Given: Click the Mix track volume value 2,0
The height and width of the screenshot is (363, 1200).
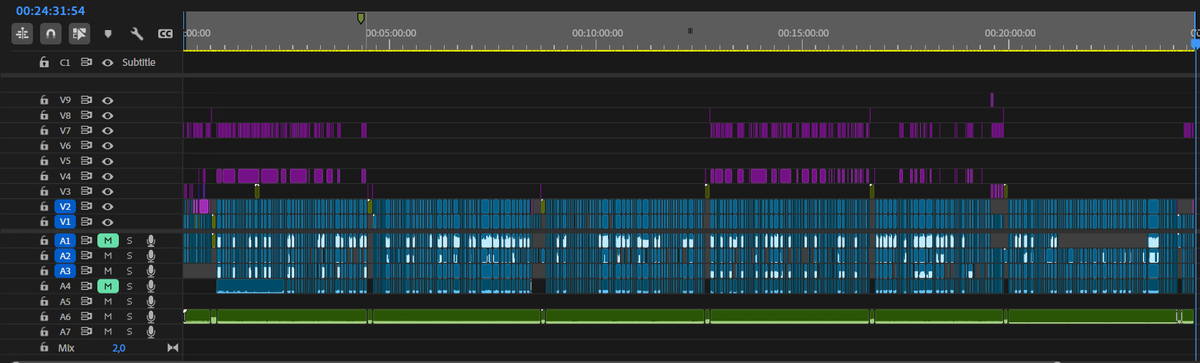Looking at the screenshot, I should (119, 347).
